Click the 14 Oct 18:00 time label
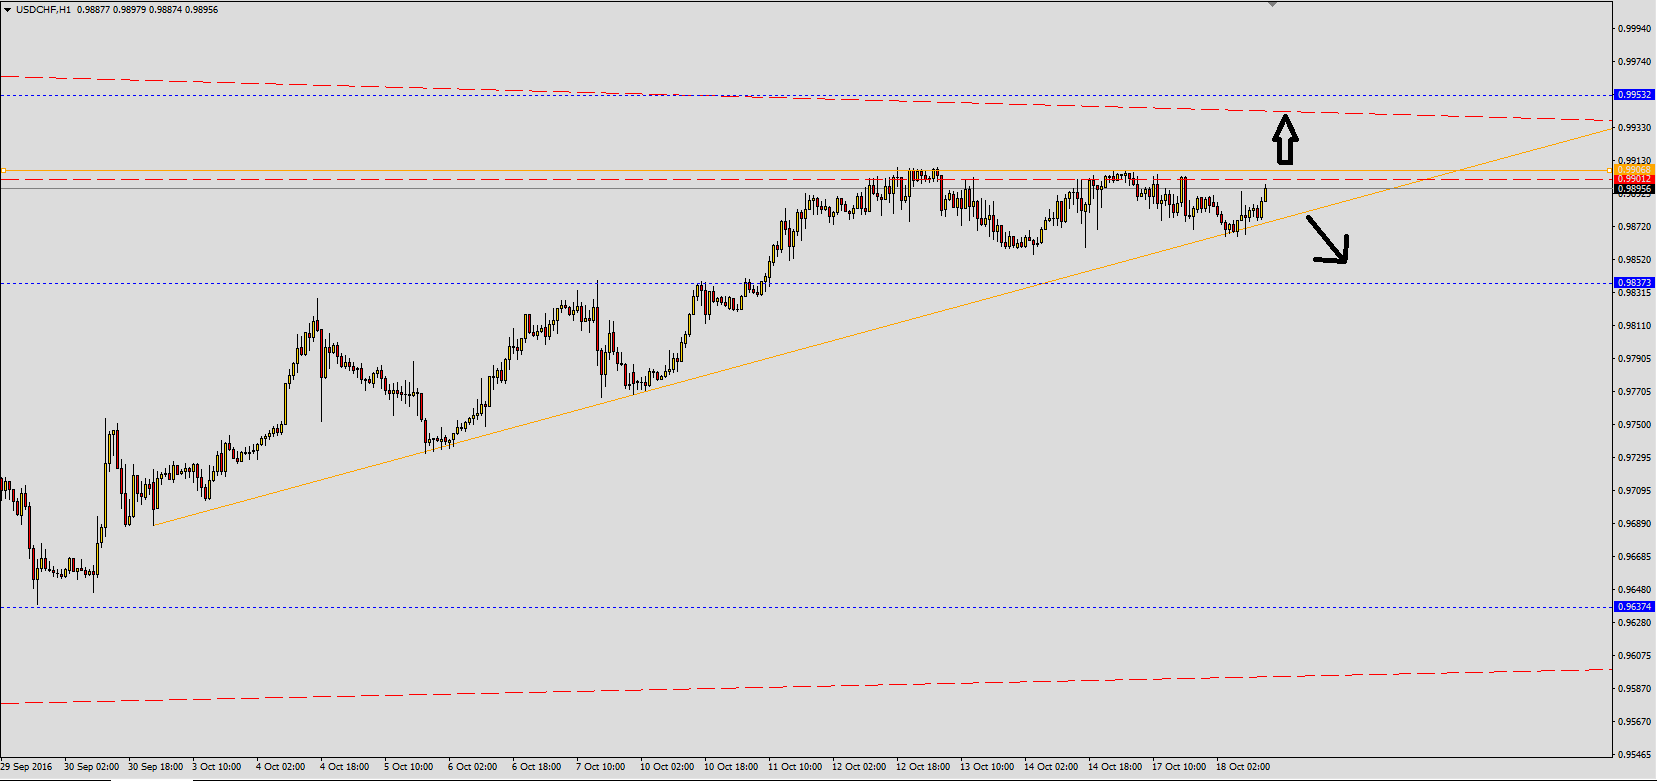This screenshot has height=781, width=1657. coord(1115,767)
